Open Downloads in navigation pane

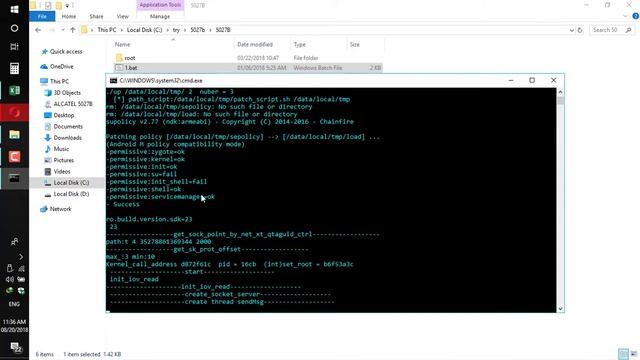[x=67, y=138]
